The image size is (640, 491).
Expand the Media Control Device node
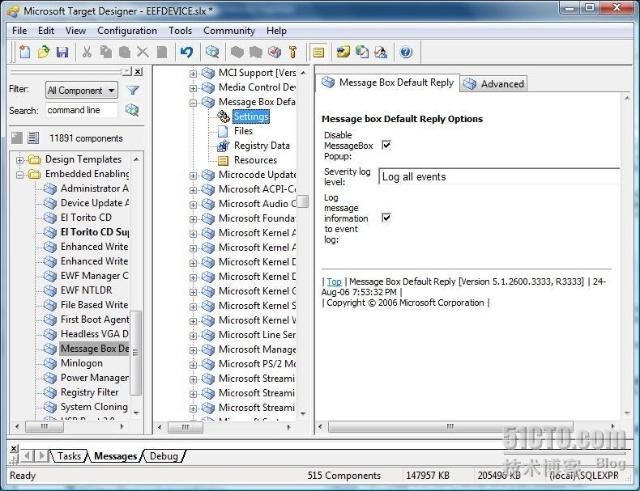pos(193,88)
